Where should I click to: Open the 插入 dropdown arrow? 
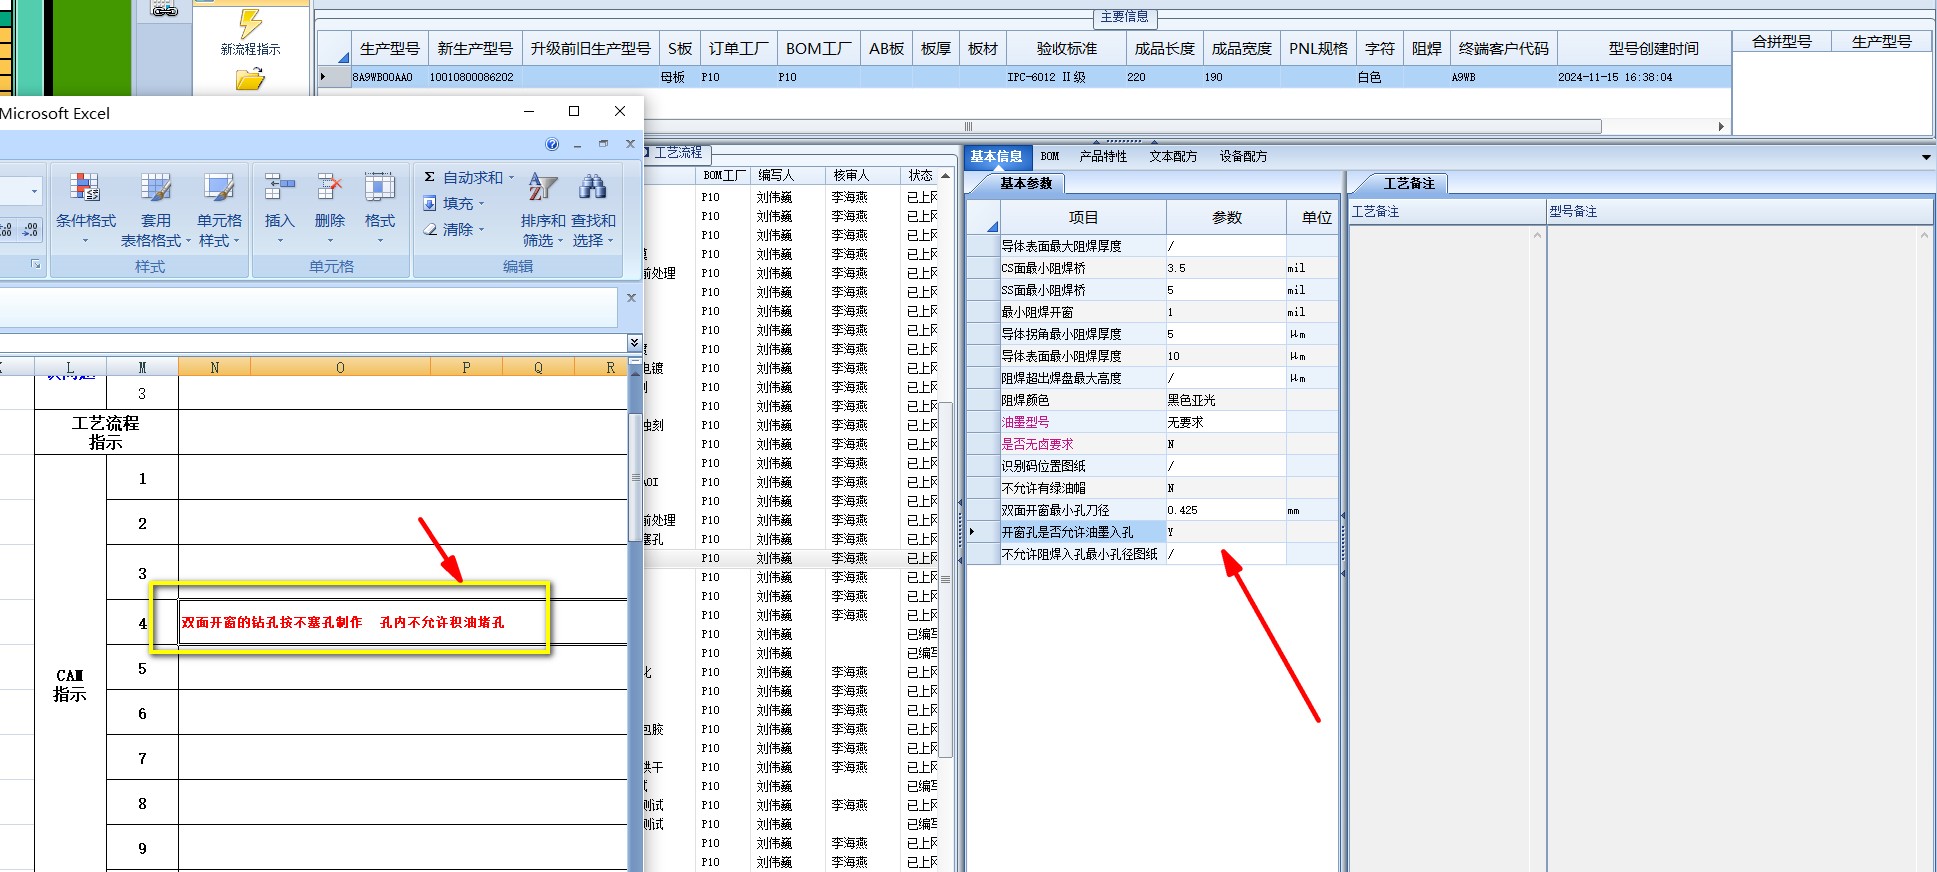pos(280,240)
